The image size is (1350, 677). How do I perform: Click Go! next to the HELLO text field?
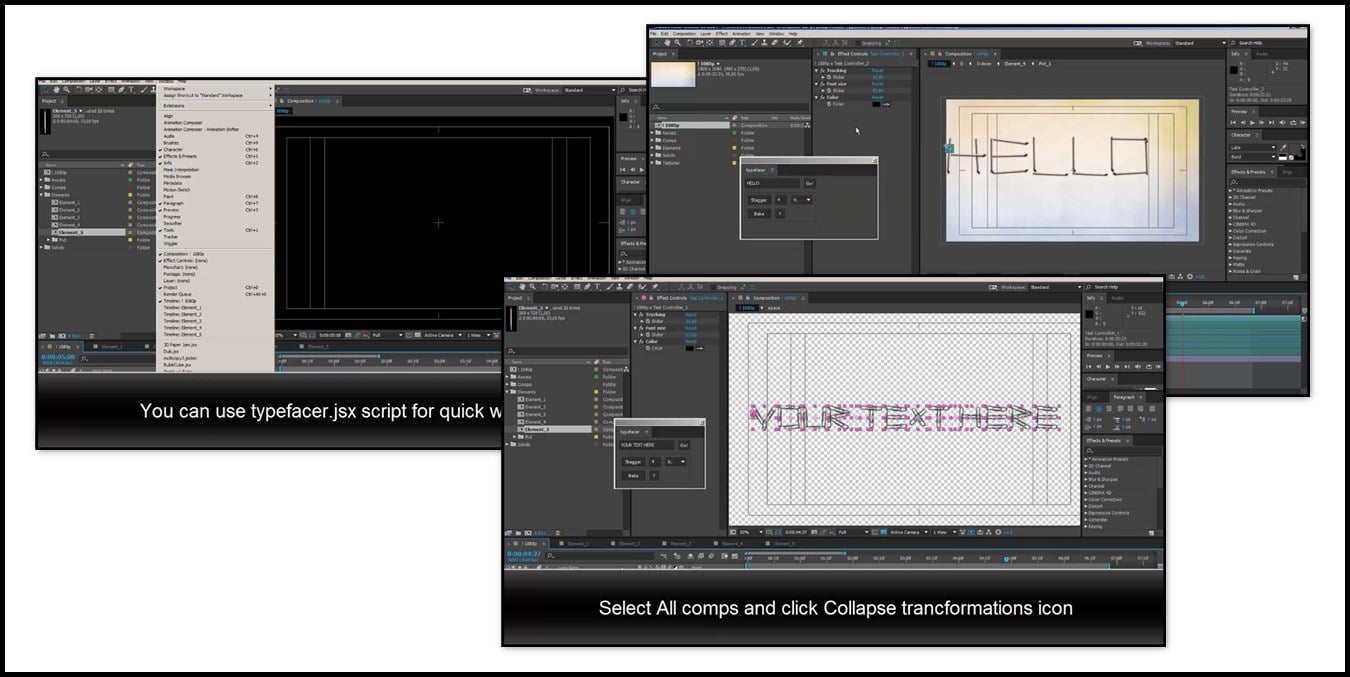810,184
